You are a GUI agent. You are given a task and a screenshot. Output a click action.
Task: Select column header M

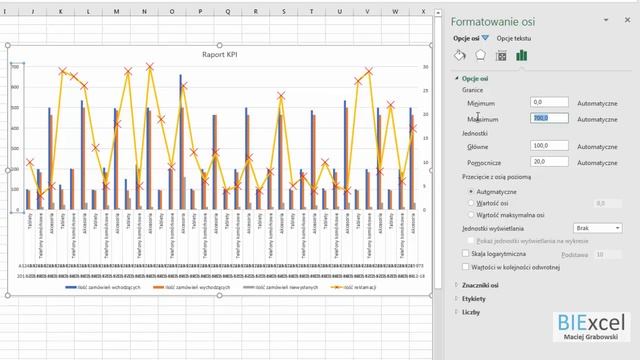pyautogui.click(x=116, y=12)
